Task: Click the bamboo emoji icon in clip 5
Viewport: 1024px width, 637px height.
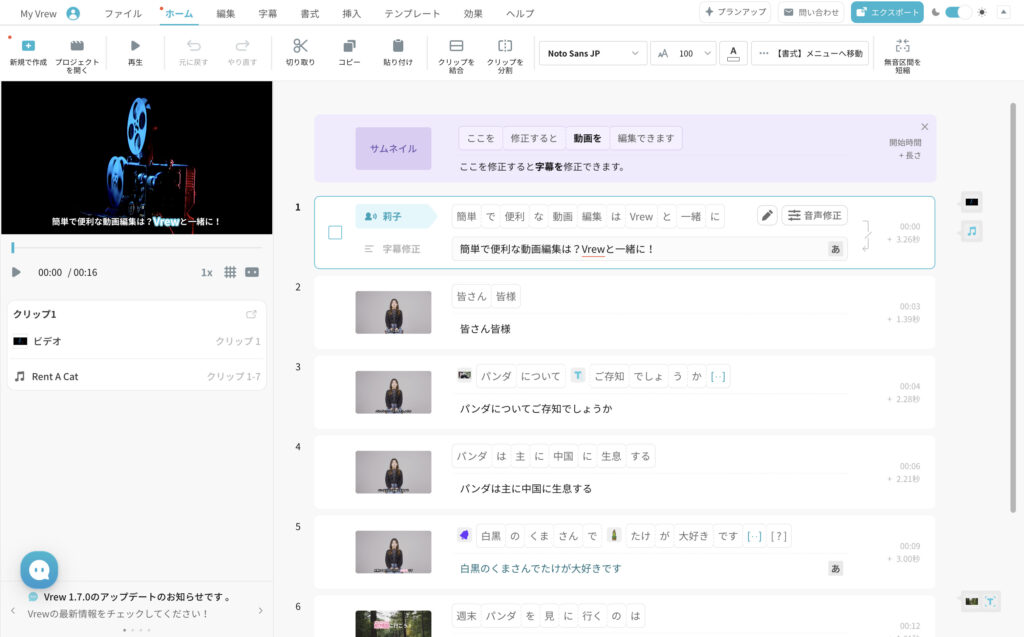Action: click(613, 535)
